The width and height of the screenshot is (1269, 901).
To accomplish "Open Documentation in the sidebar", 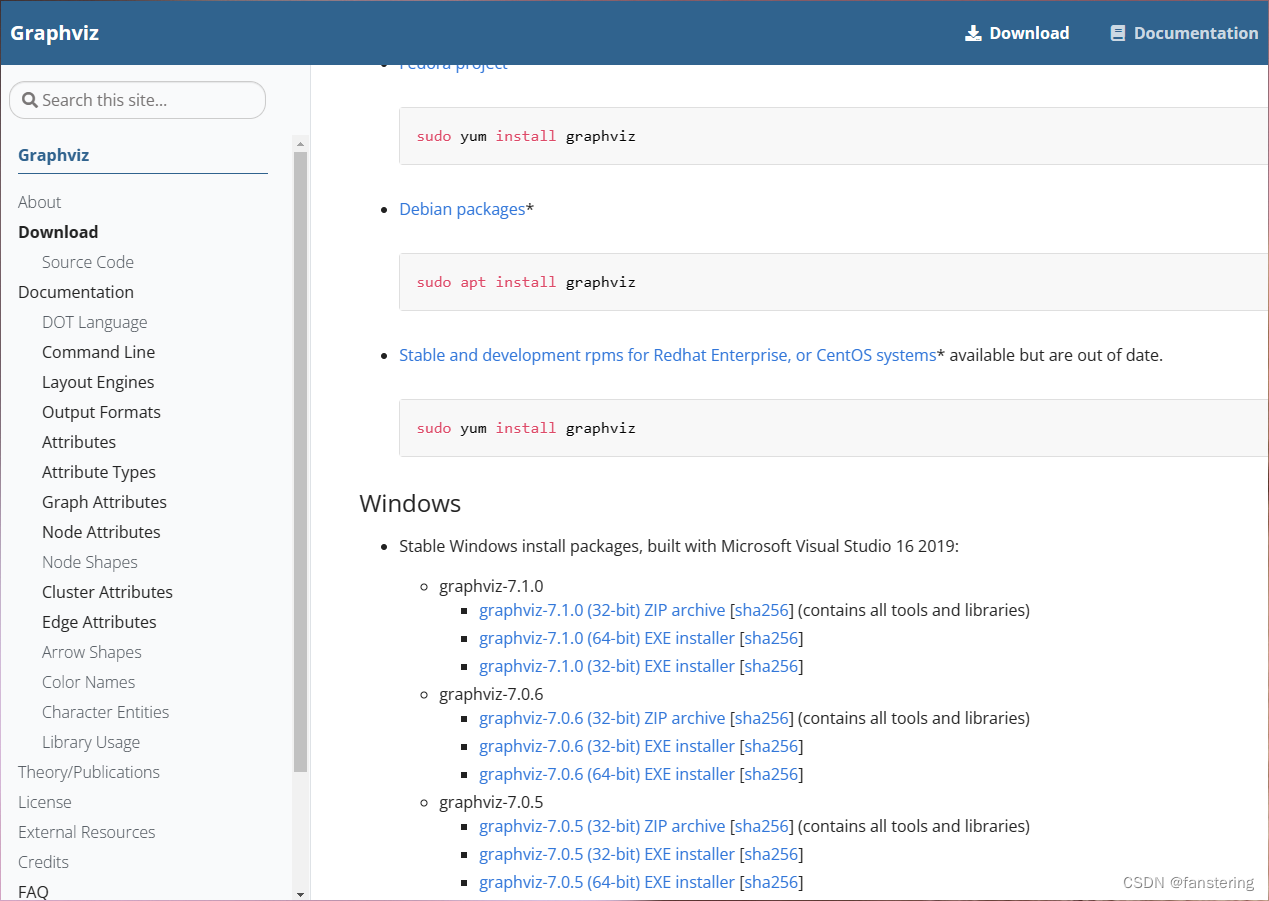I will (76, 292).
